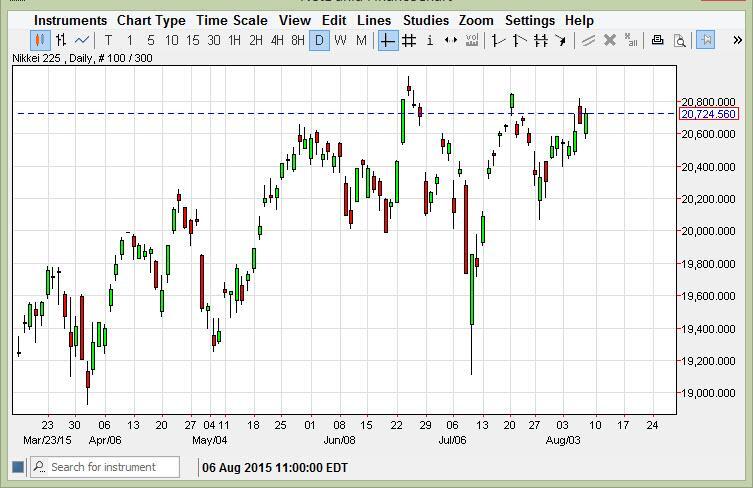753x488 pixels.
Task: Toggle the highlighted pin button in the toolbar
Action: [x=706, y=40]
